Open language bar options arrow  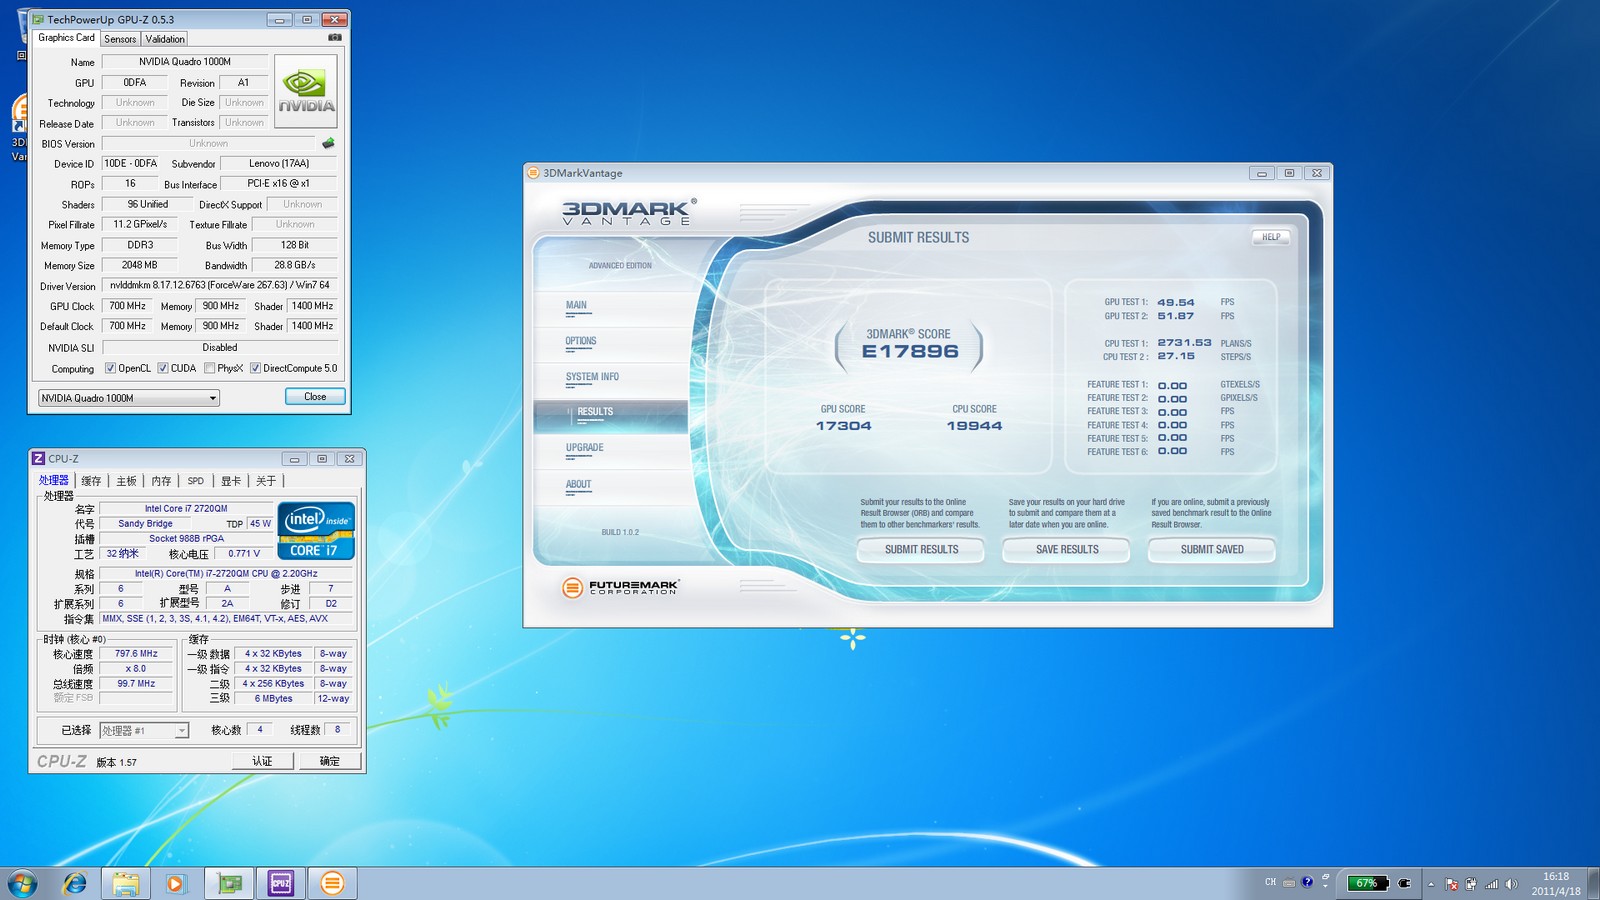[1325, 887]
